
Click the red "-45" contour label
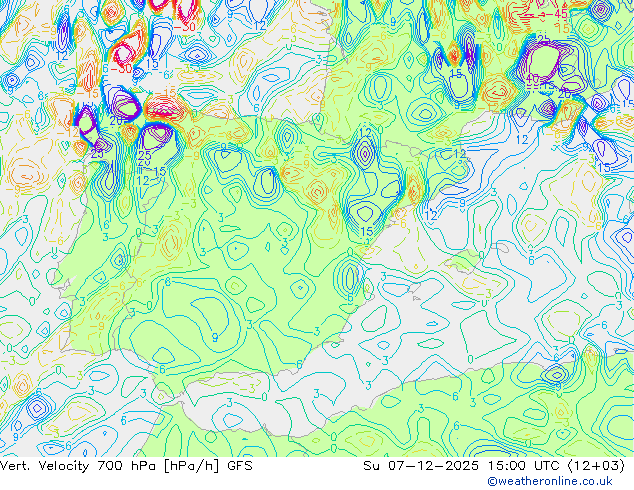(558, 14)
